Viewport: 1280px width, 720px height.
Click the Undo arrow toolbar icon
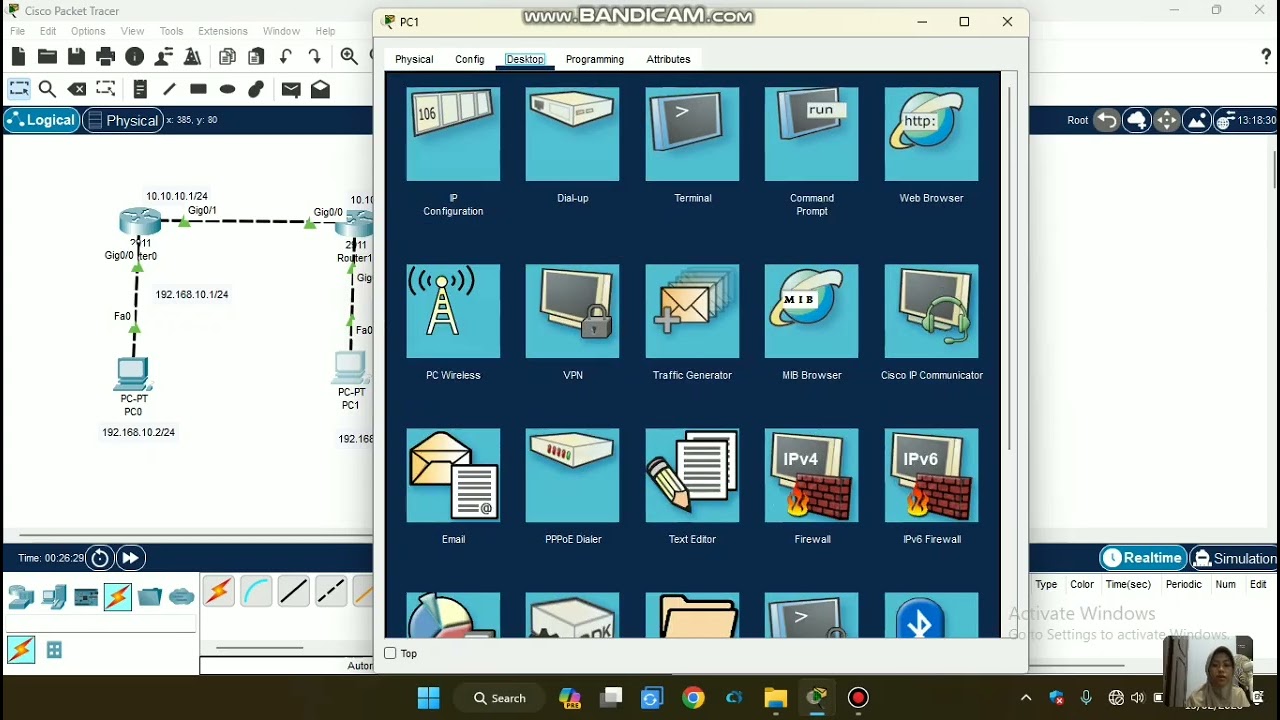[285, 57]
